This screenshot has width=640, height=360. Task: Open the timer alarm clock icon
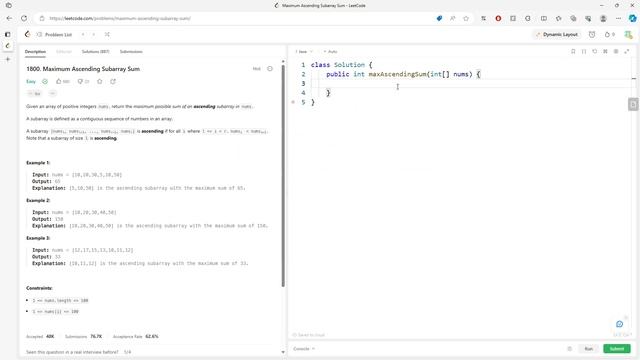point(592,35)
